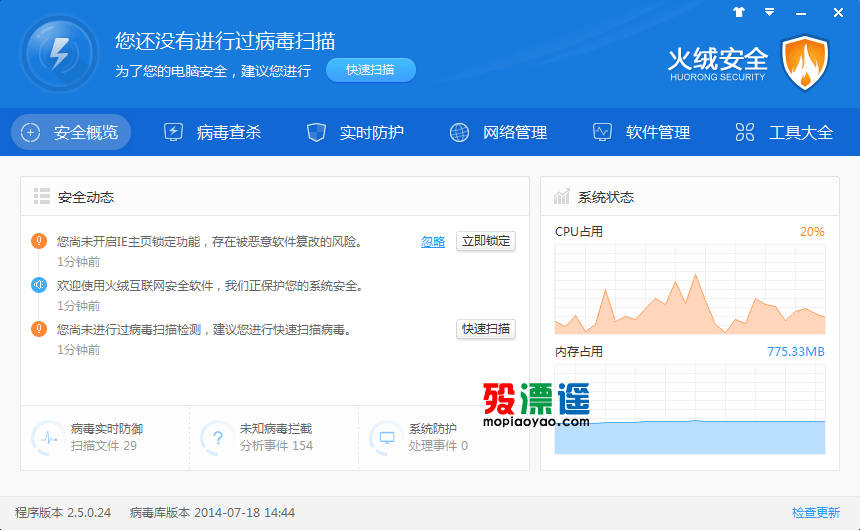Click the 病毒查杀 lightning screen icon
Viewport: 860px width, 530px height.
(173, 132)
